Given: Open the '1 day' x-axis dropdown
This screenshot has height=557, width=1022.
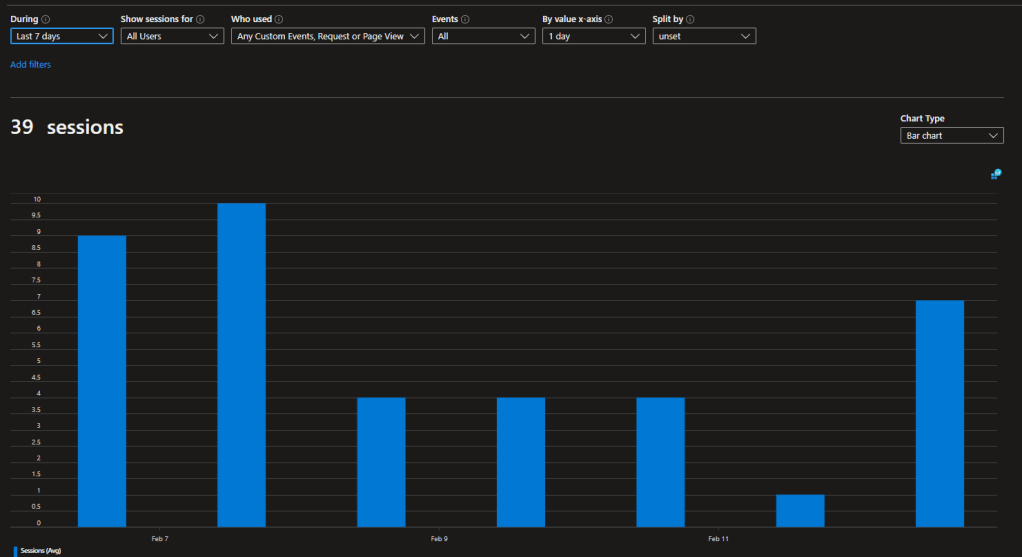Looking at the screenshot, I should tap(593, 36).
